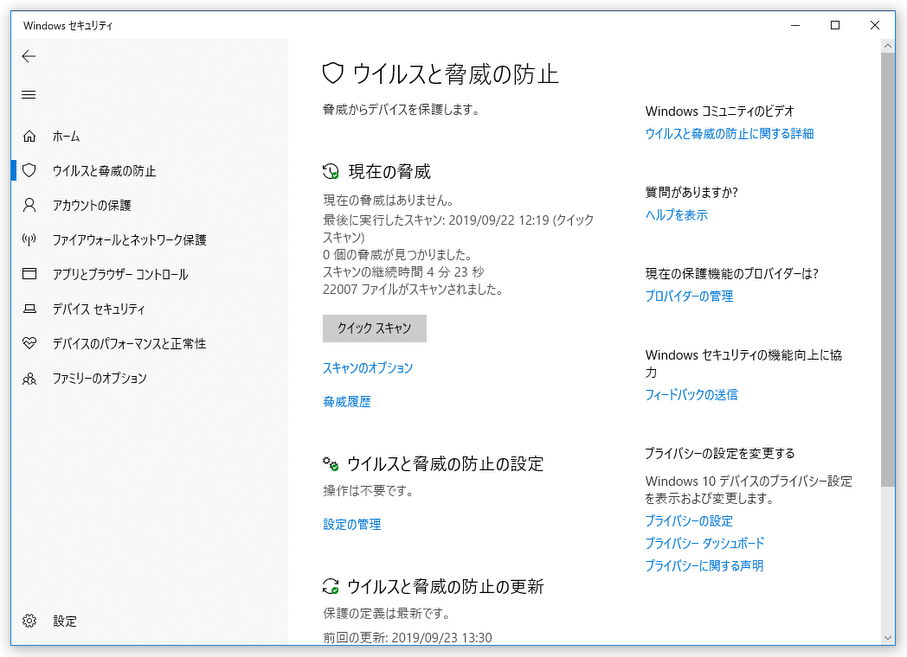
Task: Click the shield icon for ウイルスと脅威の防止
Action: tap(29, 171)
